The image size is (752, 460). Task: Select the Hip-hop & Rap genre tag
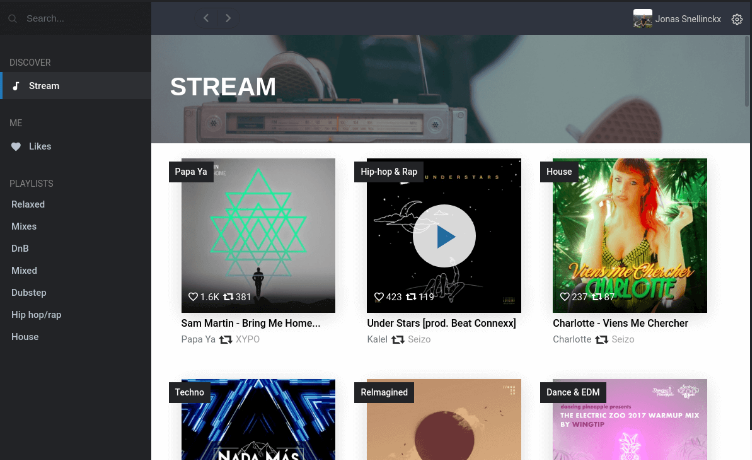(x=388, y=172)
